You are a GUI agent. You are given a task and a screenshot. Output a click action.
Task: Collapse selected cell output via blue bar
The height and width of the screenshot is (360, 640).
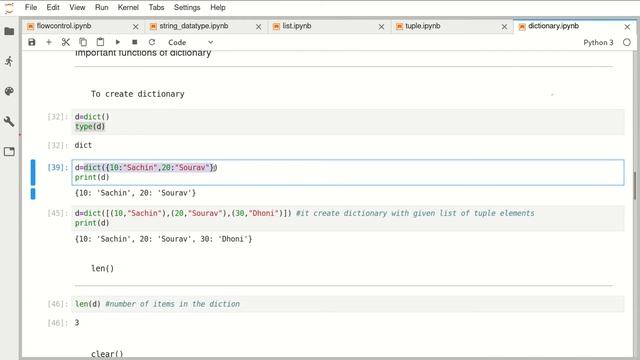click(x=33, y=193)
